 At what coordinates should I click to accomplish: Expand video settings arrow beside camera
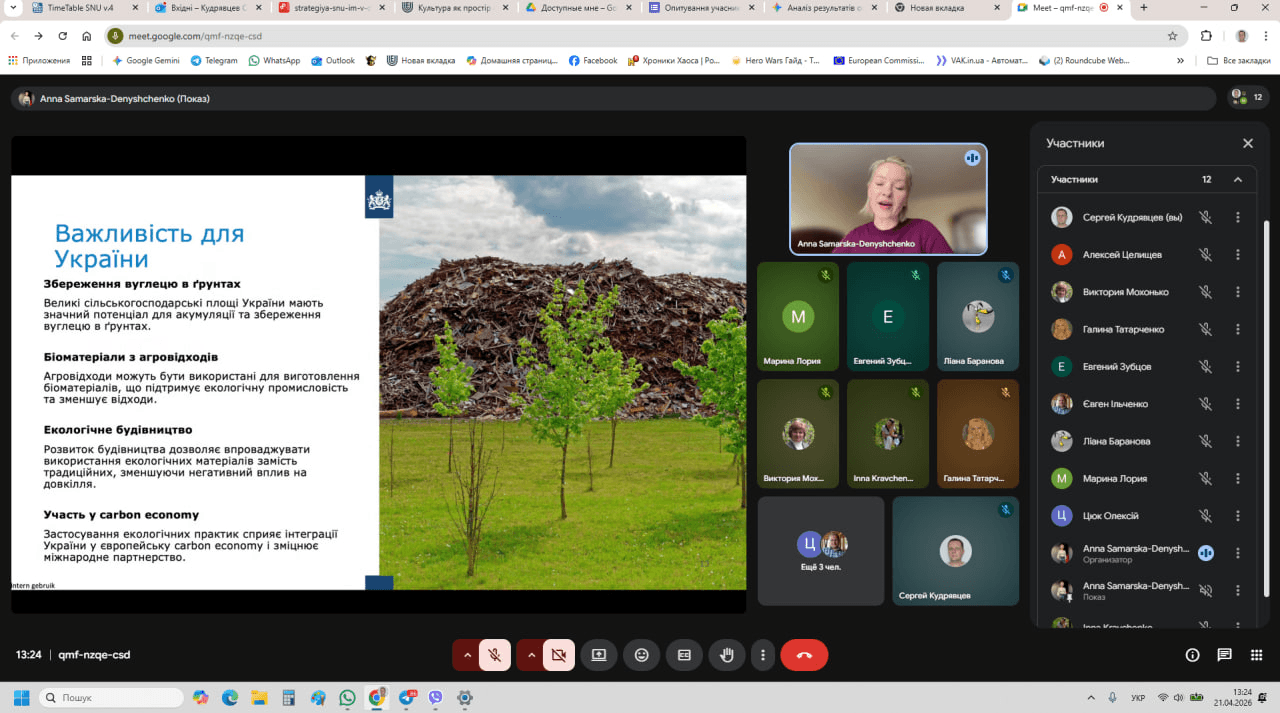pyautogui.click(x=531, y=655)
